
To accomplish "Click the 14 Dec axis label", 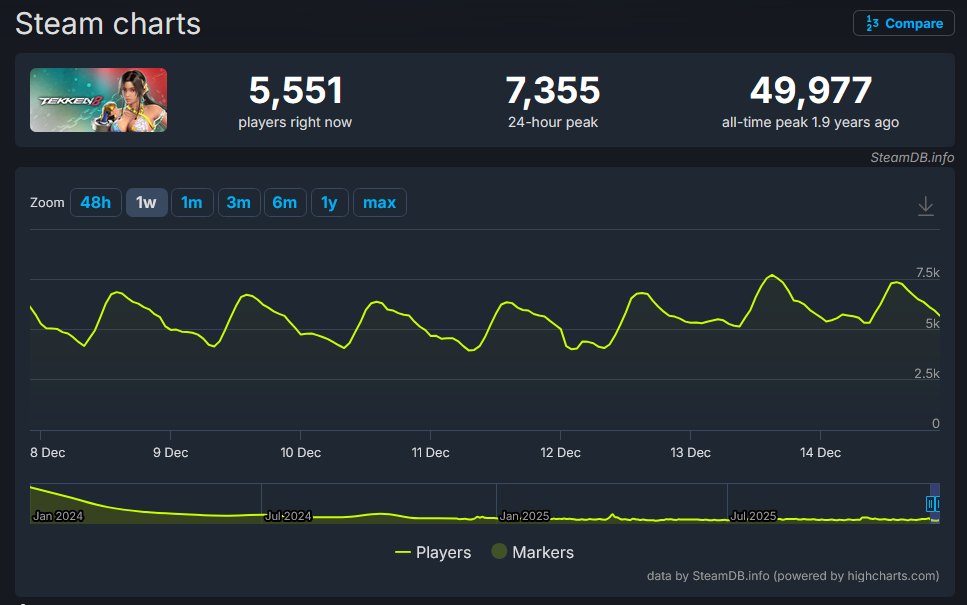I will coord(820,453).
